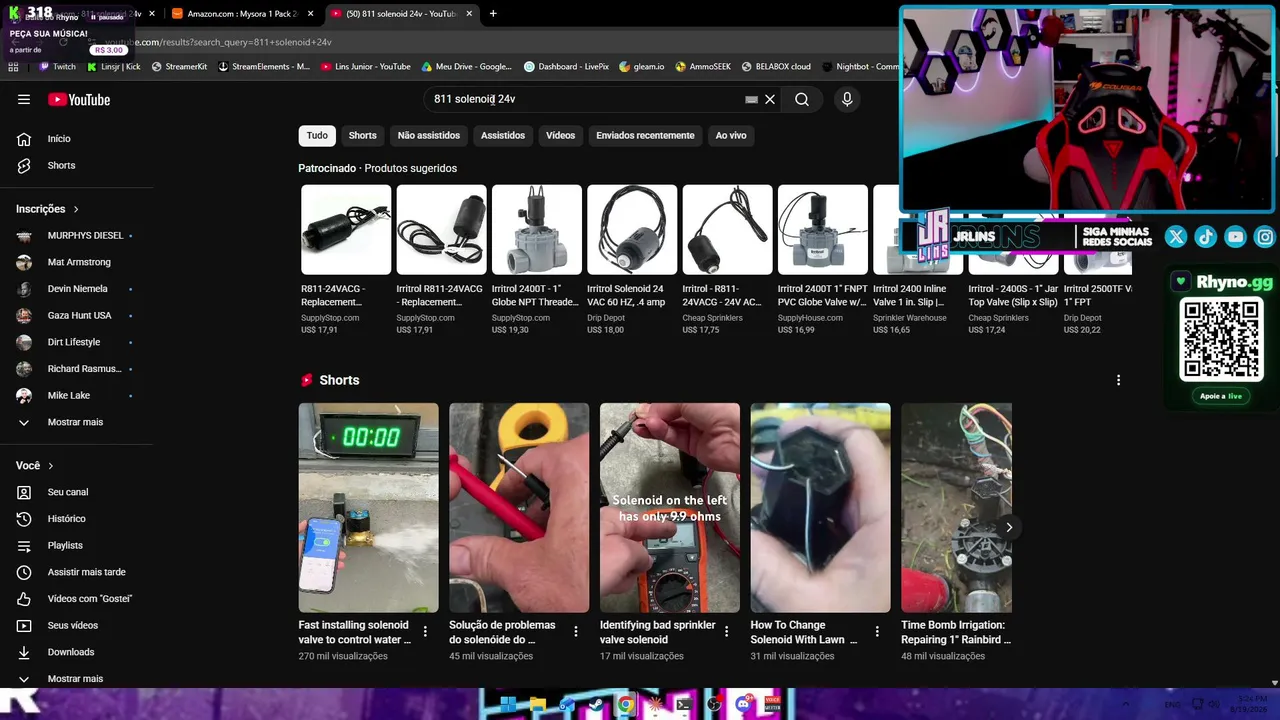The height and width of the screenshot is (720, 1280).
Task: Filter by Enviados recentemente chip
Action: click(x=645, y=136)
